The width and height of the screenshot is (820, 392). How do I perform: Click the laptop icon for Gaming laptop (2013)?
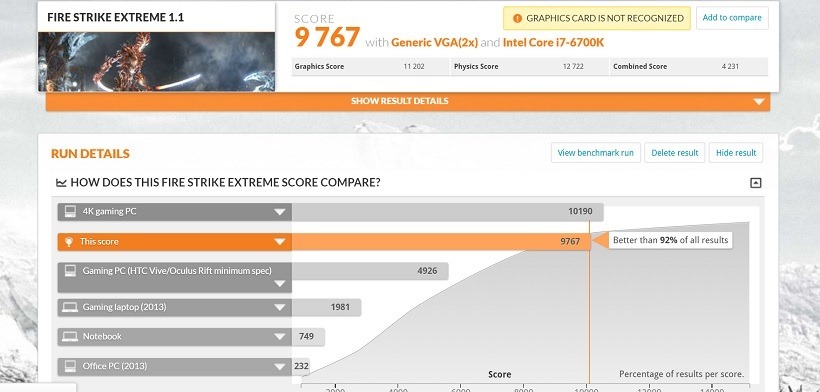click(70, 307)
